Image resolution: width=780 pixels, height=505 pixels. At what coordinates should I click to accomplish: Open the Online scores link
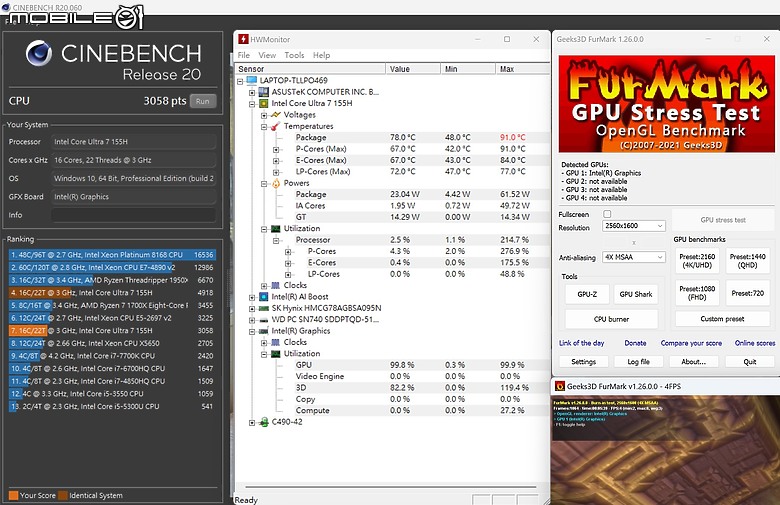[755, 343]
